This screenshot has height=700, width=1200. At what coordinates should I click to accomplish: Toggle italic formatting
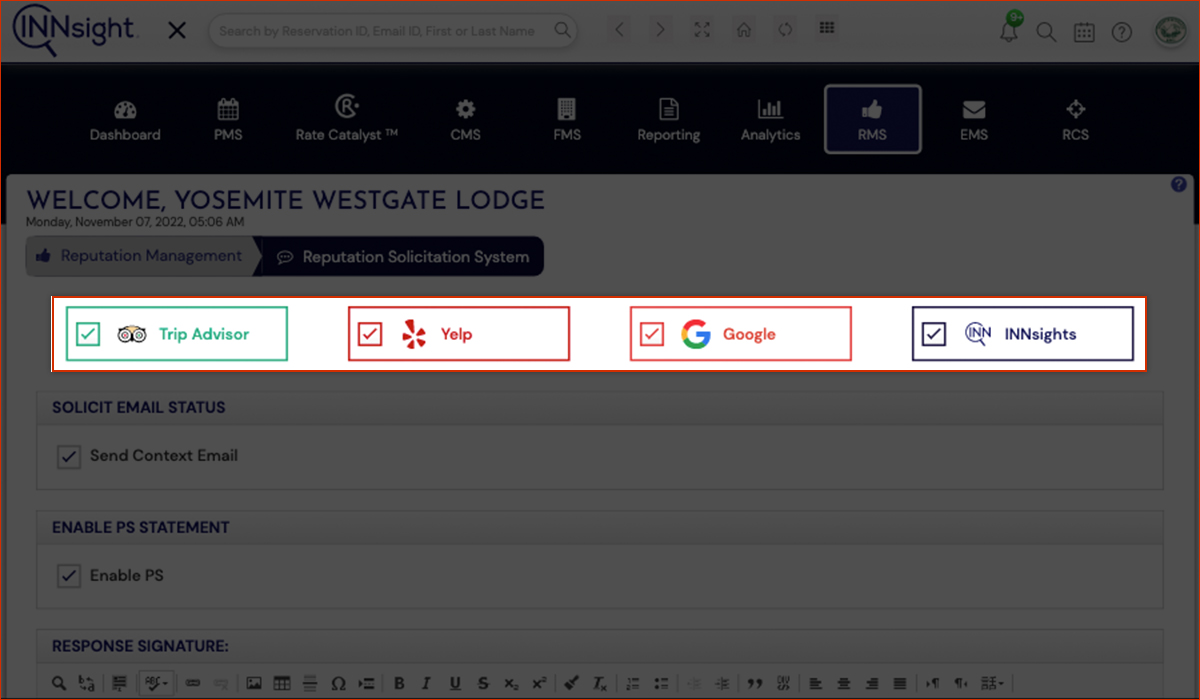click(427, 684)
